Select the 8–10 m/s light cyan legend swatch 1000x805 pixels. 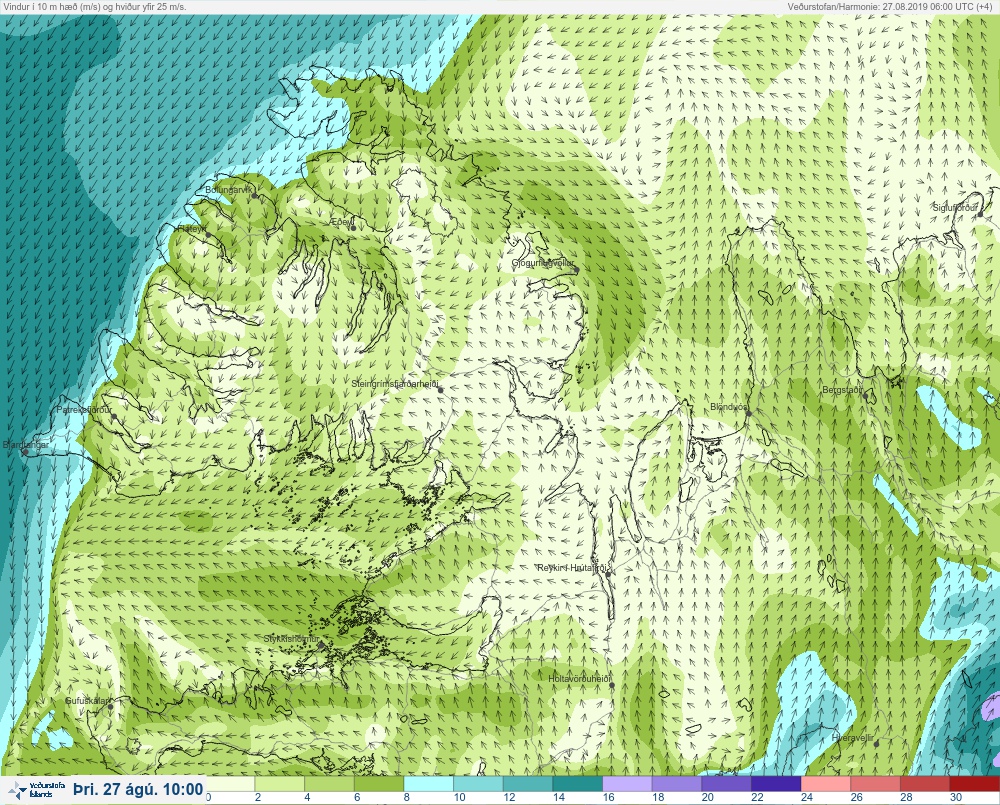[x=429, y=783]
